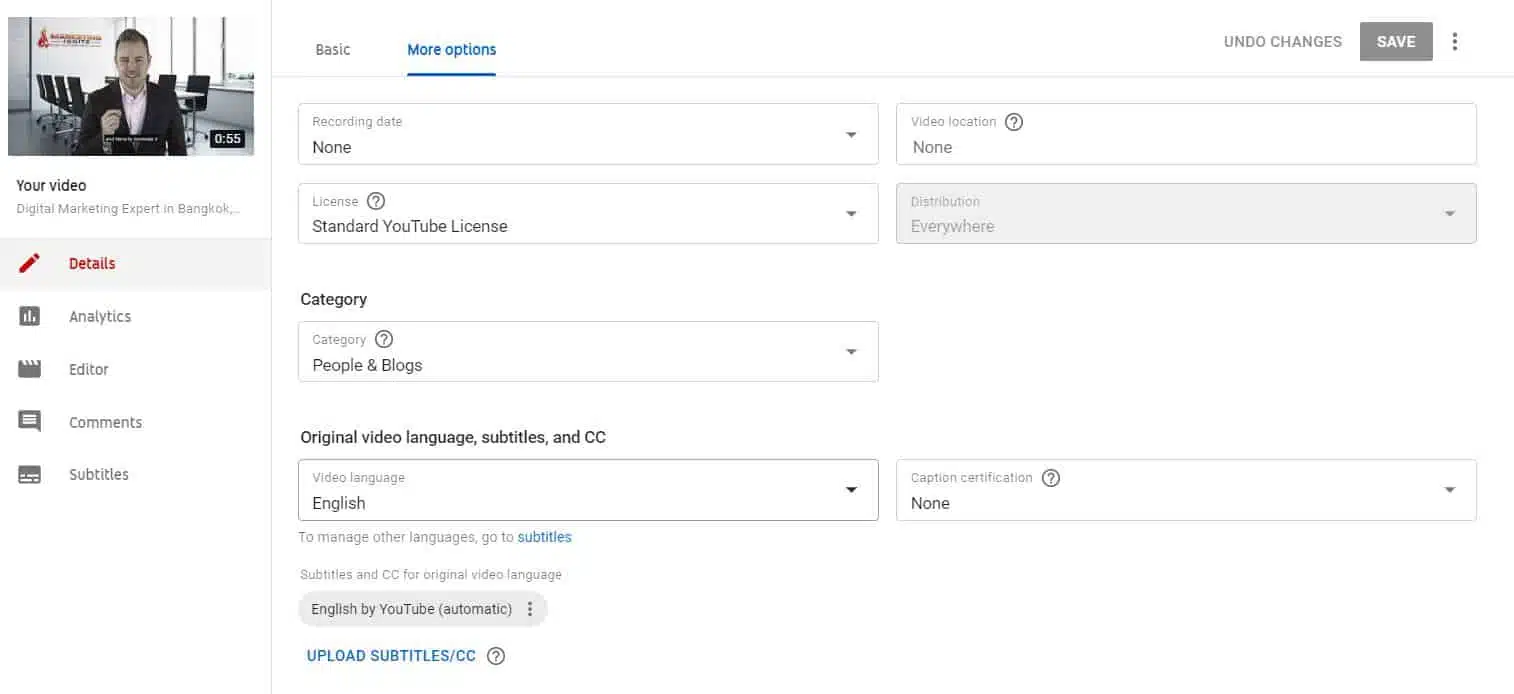Click the video thumbnail preview
This screenshot has height=694, width=1514.
coord(131,87)
